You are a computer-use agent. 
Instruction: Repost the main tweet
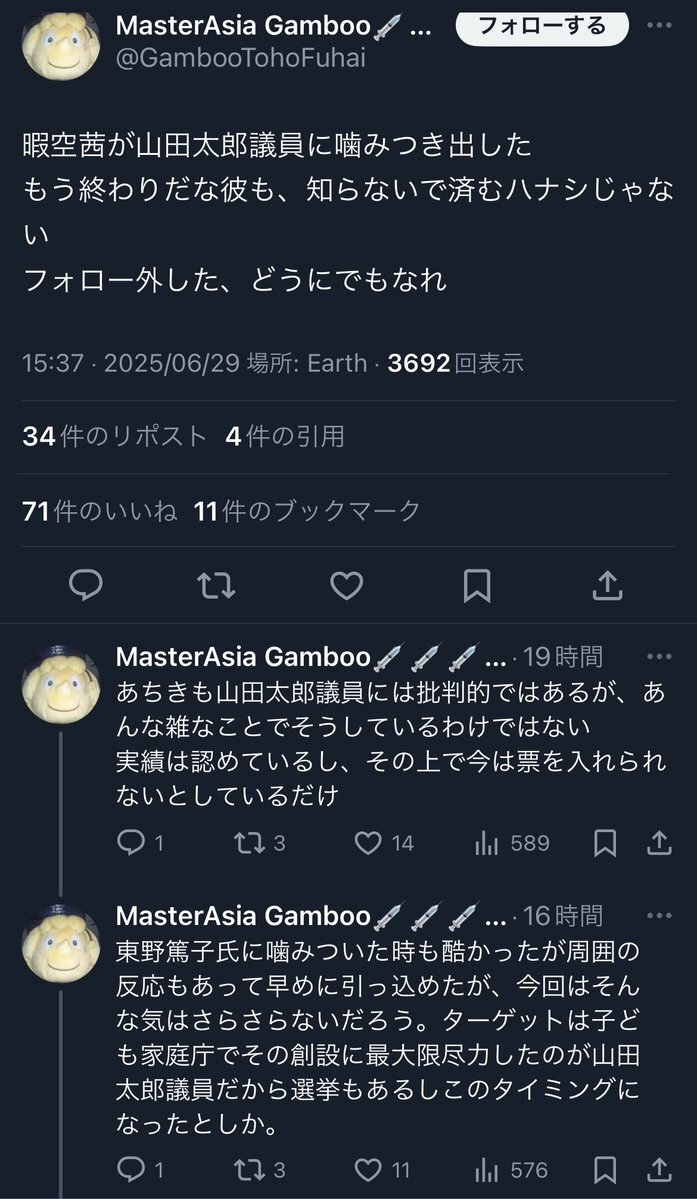click(x=216, y=587)
